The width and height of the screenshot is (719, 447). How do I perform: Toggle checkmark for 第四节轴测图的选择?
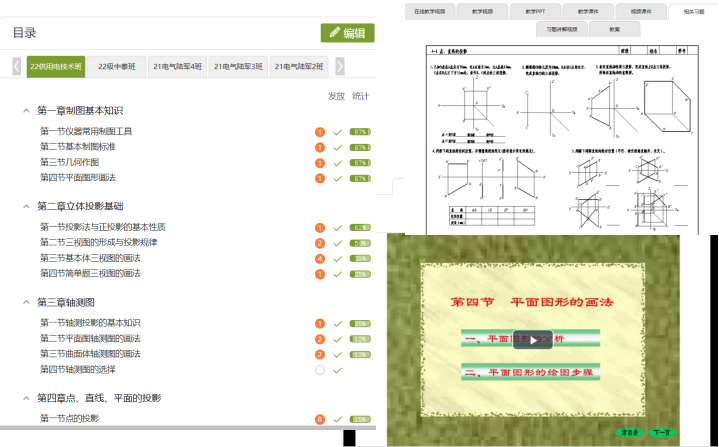[x=337, y=370]
